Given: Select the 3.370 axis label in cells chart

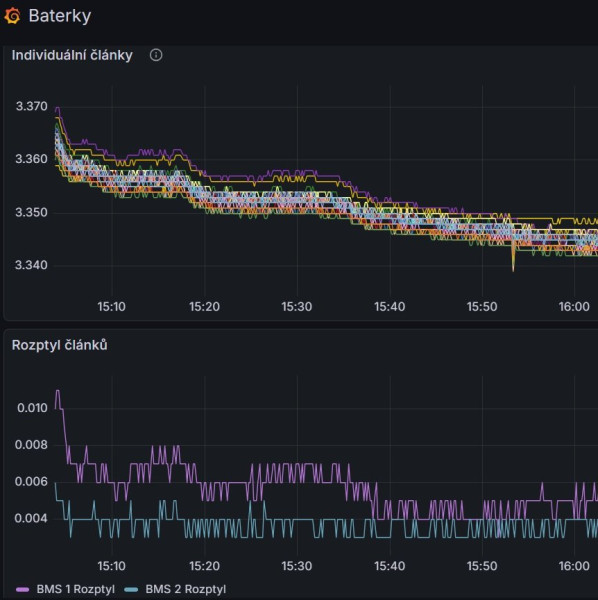Looking at the screenshot, I should (31, 106).
